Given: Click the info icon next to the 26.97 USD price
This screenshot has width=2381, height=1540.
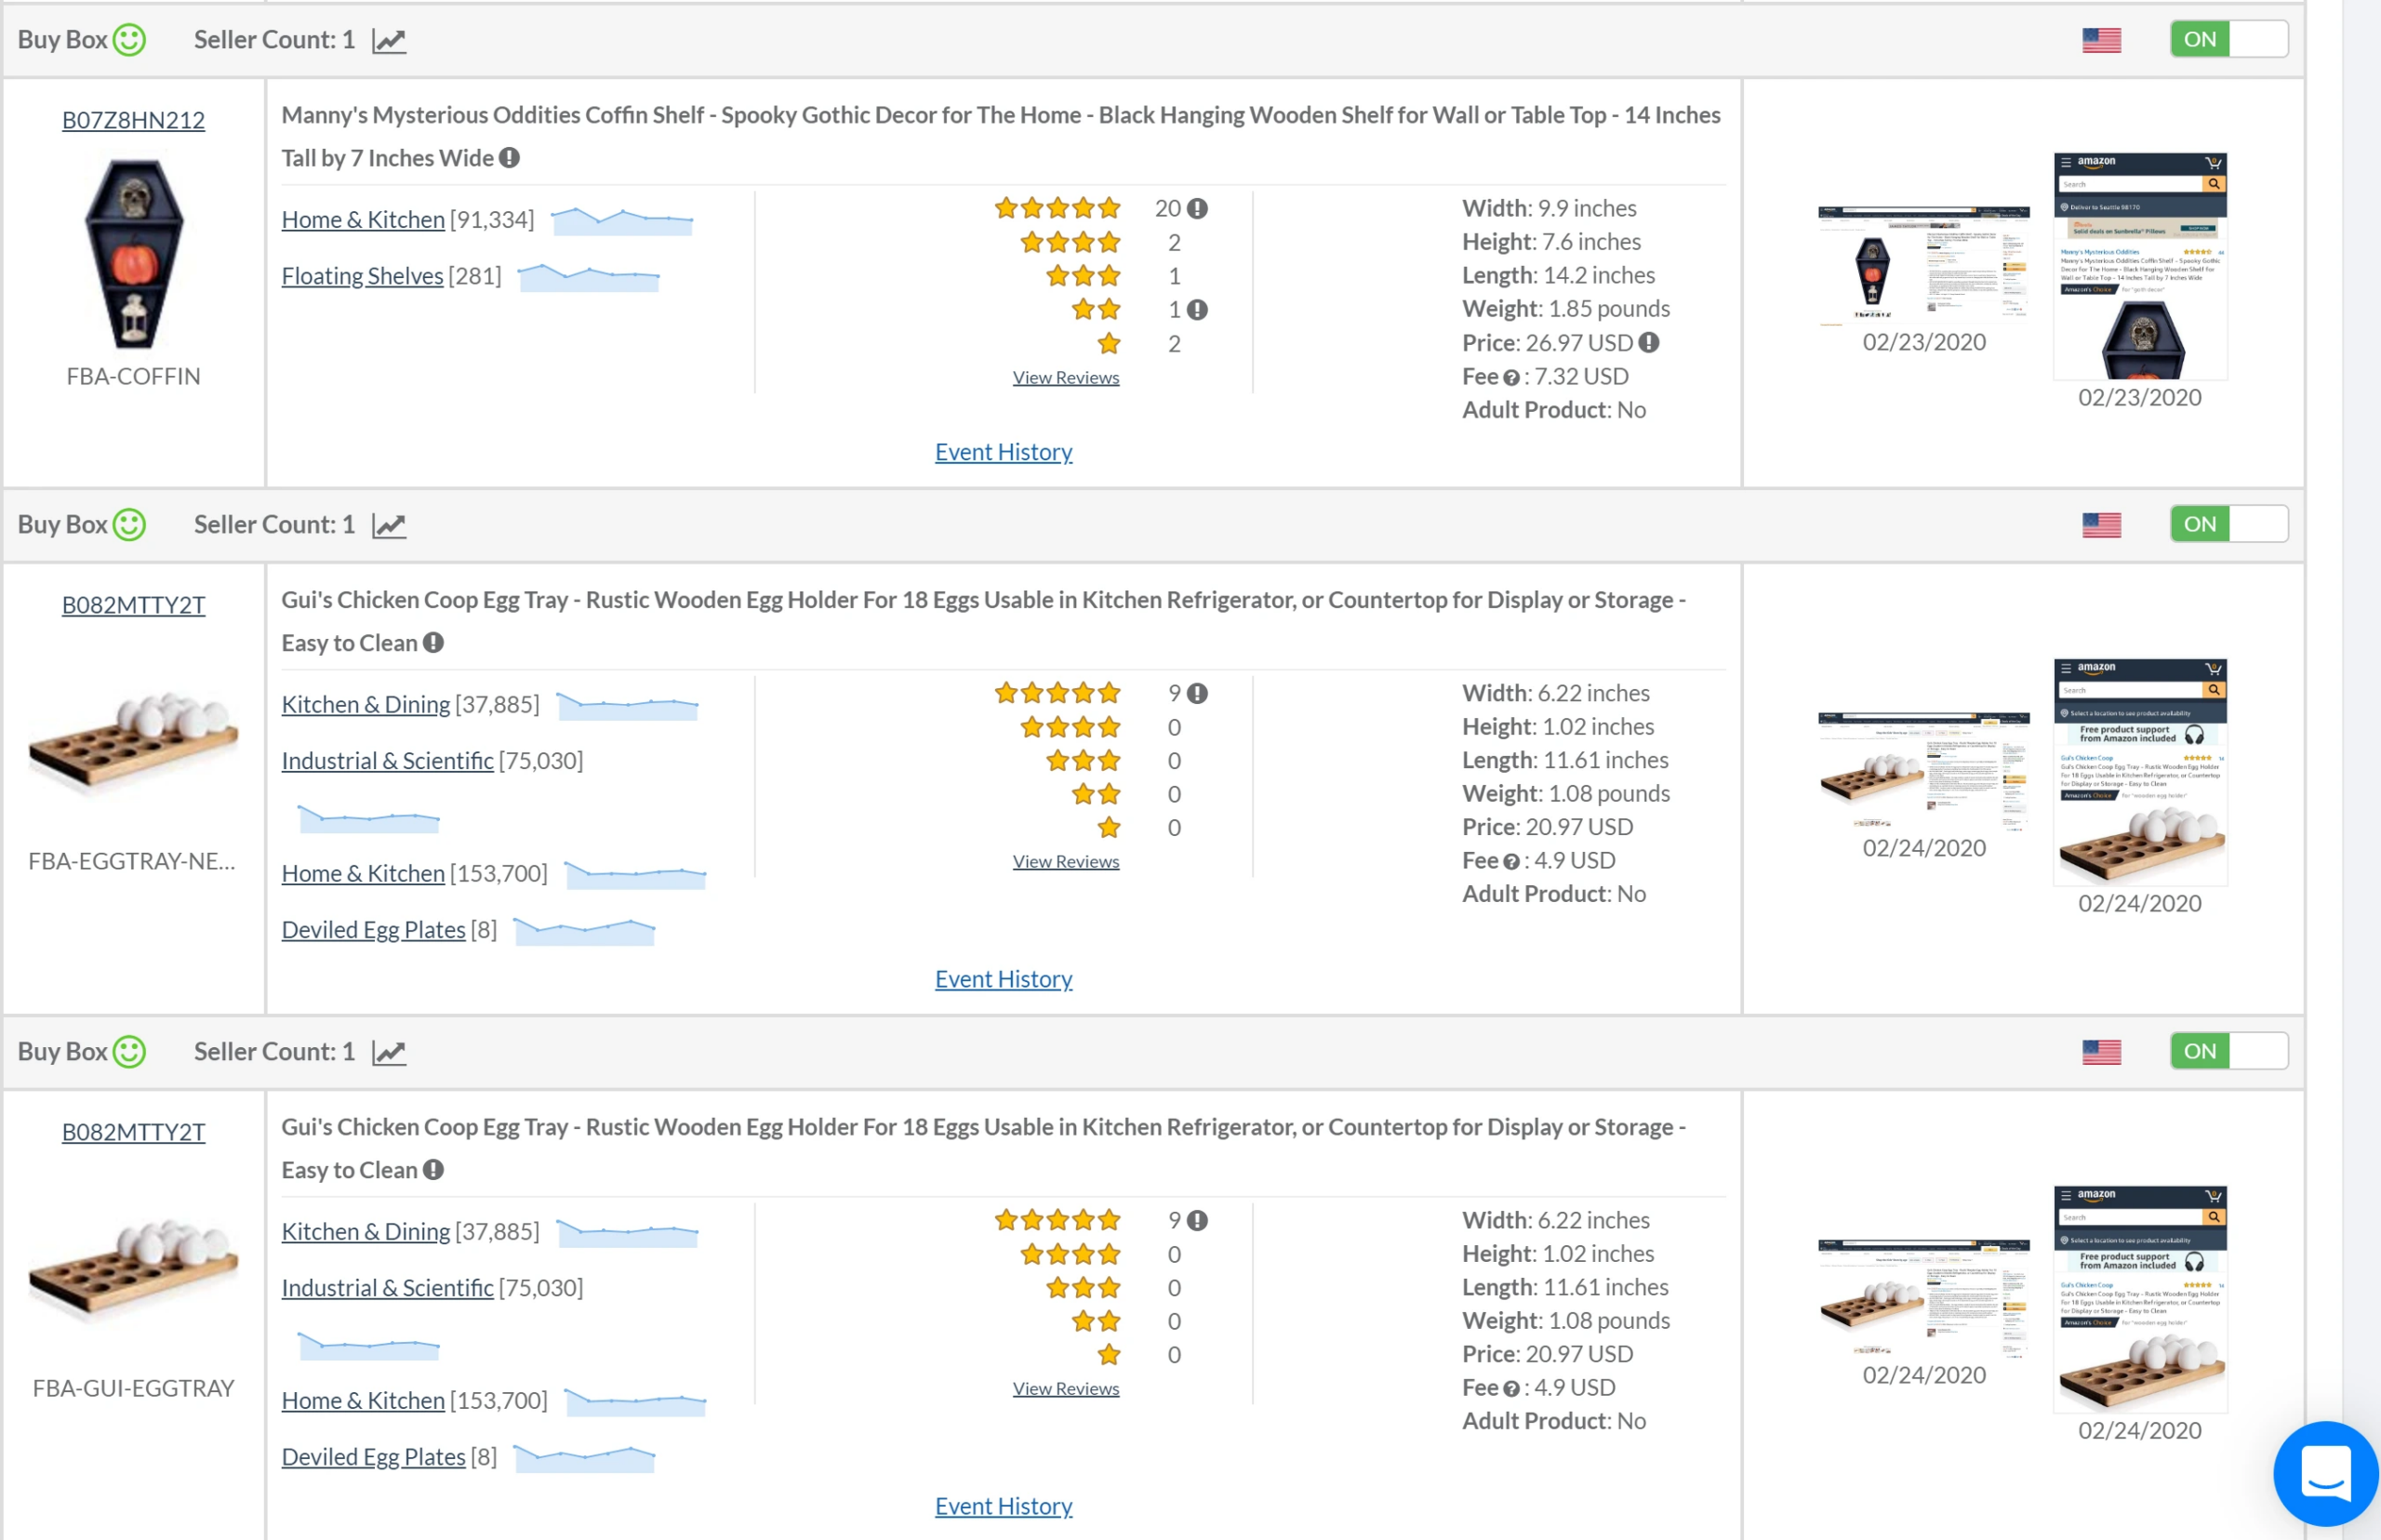Looking at the screenshot, I should point(1649,343).
